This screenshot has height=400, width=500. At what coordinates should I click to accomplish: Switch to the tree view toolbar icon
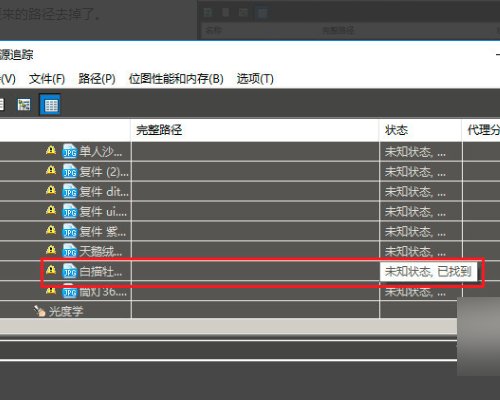(24, 105)
